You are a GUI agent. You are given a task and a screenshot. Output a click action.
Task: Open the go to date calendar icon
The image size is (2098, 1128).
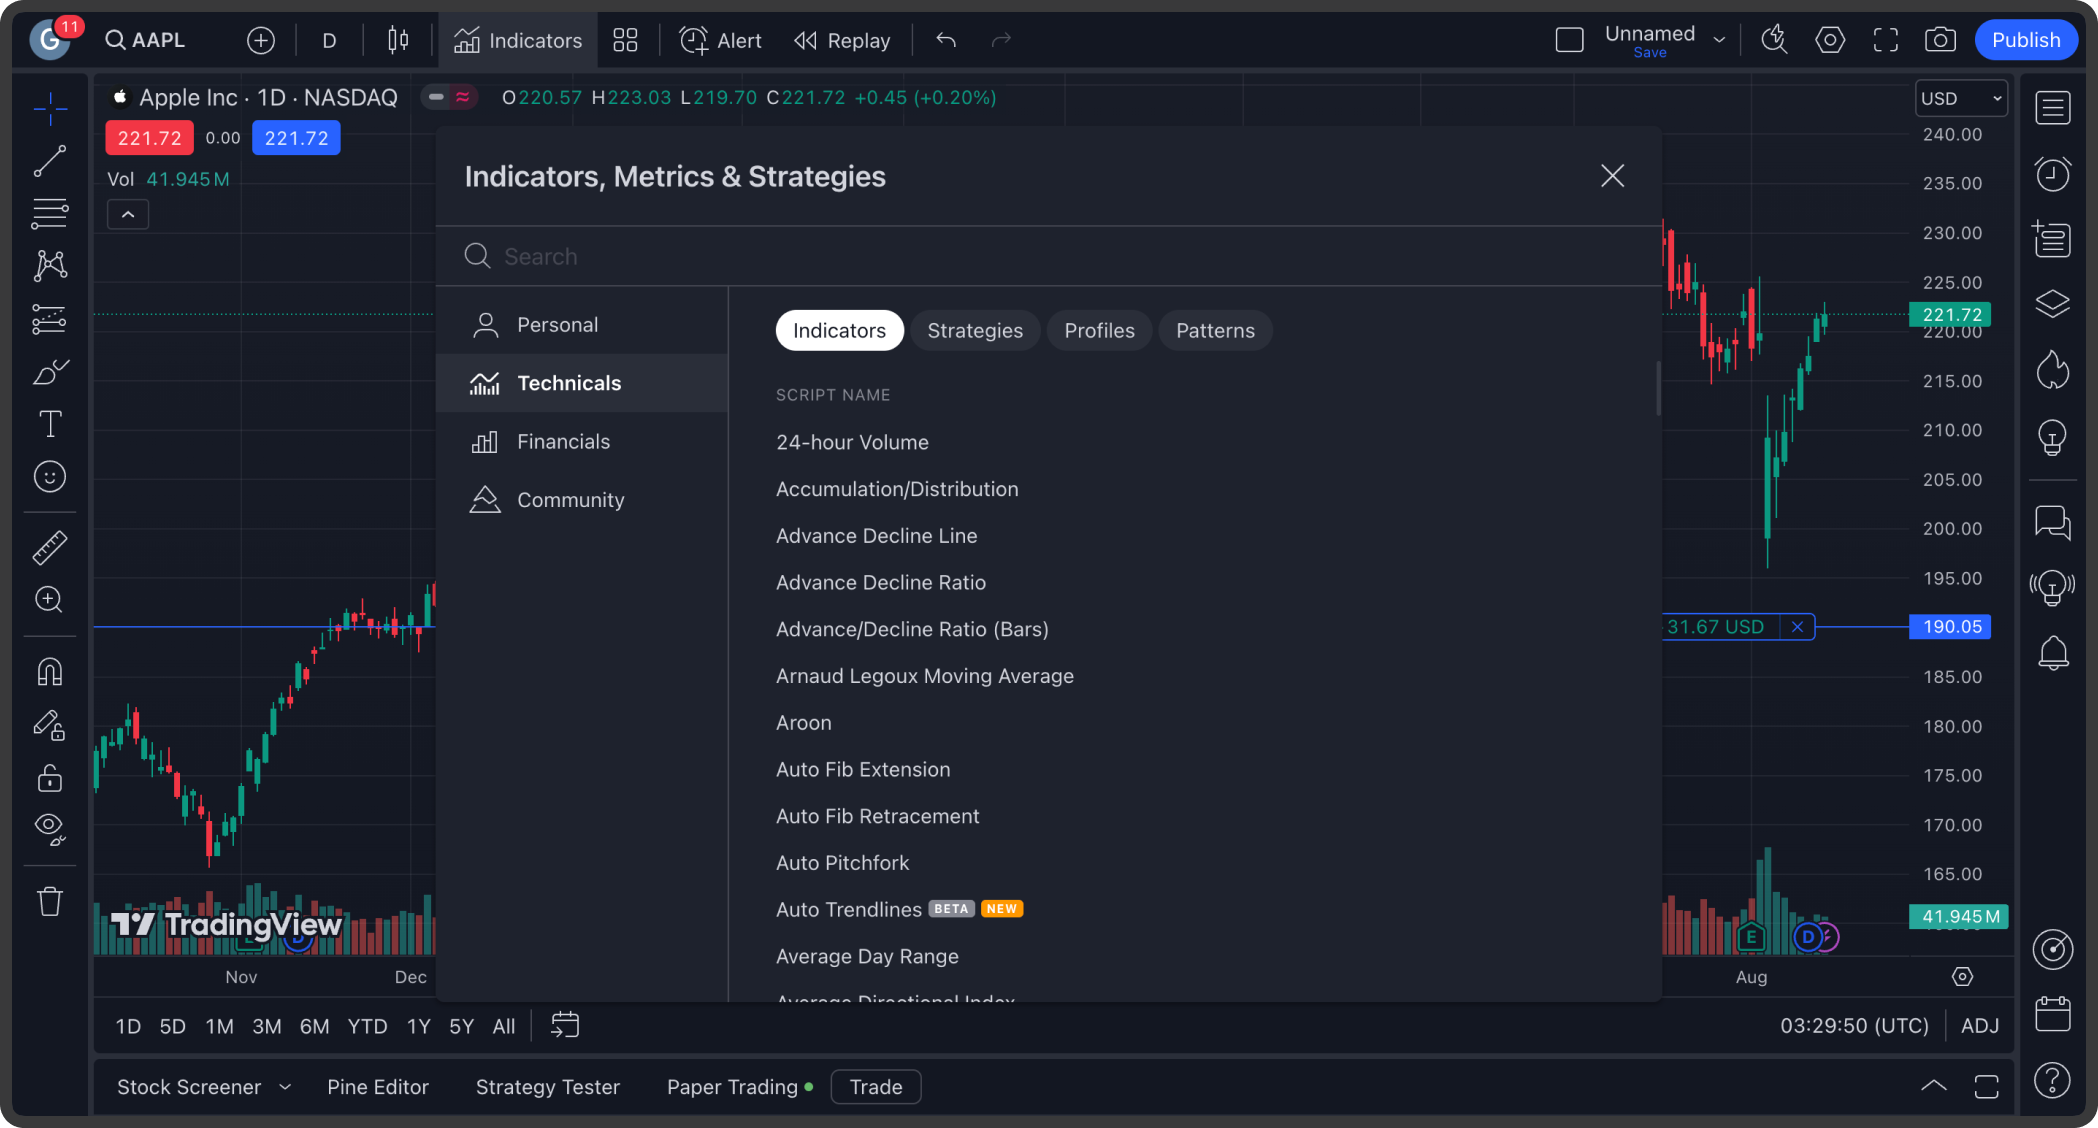click(565, 1026)
